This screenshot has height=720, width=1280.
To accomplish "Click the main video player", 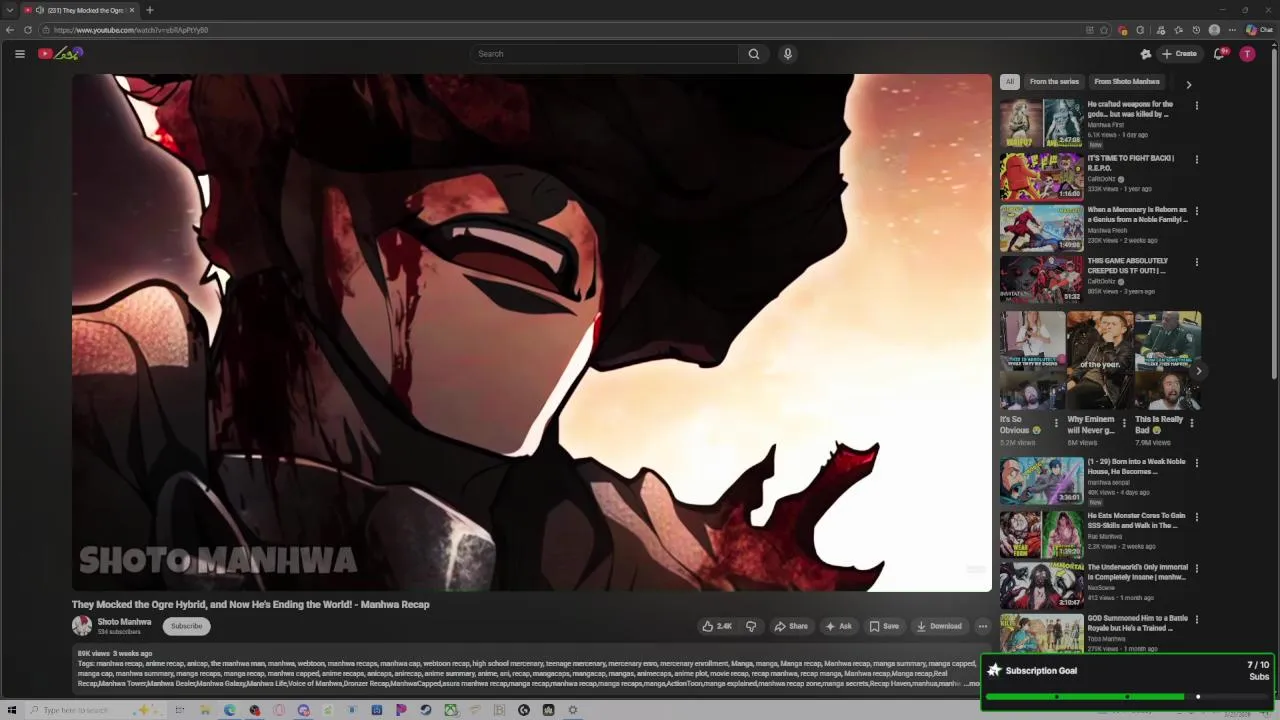I will [x=532, y=333].
